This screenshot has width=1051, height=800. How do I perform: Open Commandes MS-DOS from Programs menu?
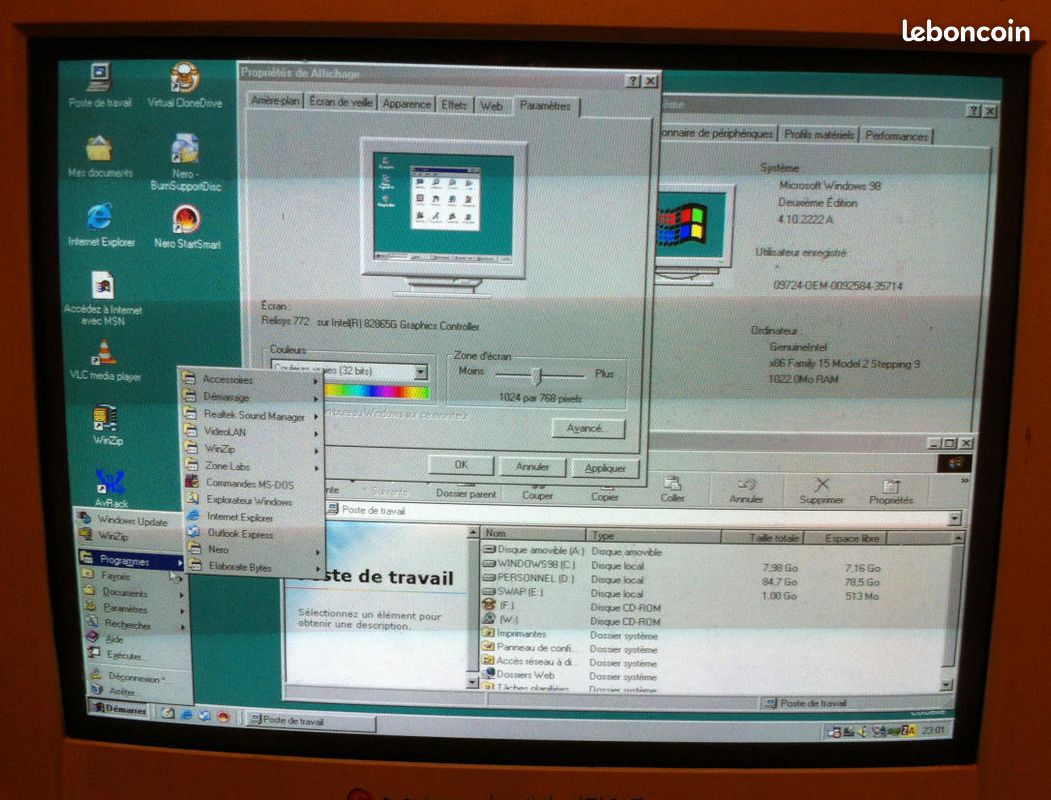pyautogui.click(x=253, y=483)
